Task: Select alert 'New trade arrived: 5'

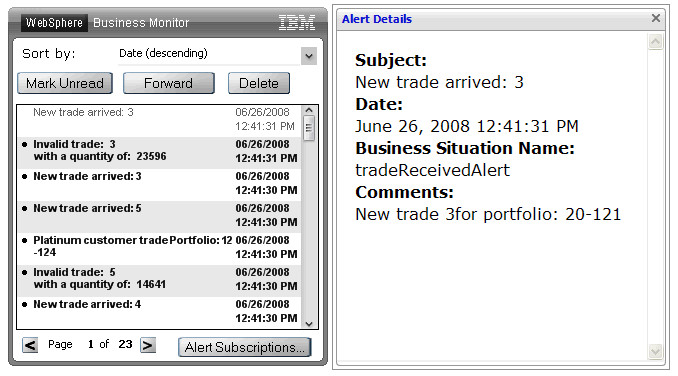Action: tap(159, 217)
